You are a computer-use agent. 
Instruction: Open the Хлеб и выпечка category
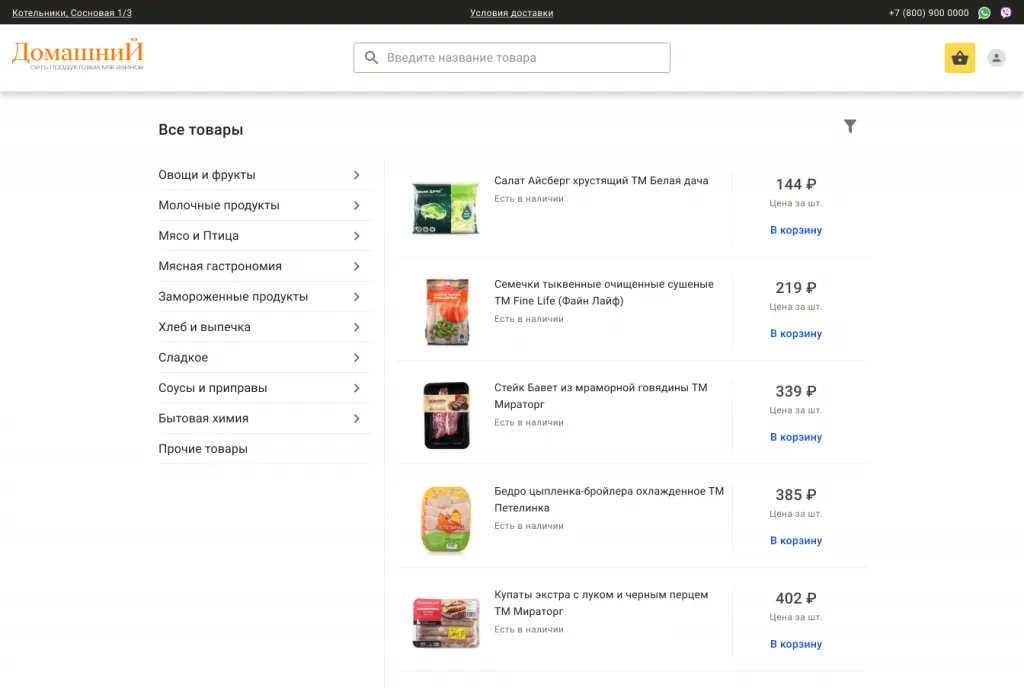pyautogui.click(x=204, y=327)
